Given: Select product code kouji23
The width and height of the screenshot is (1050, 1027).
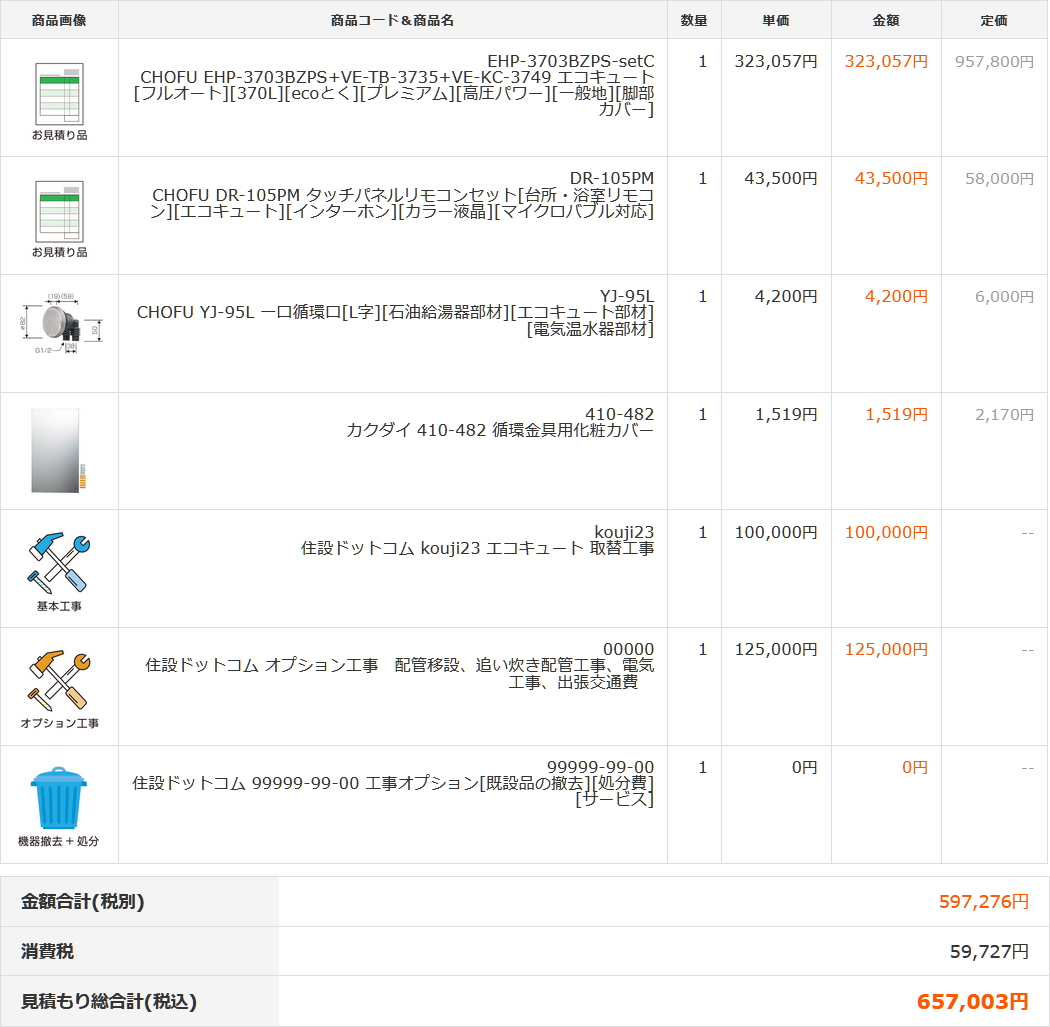Looking at the screenshot, I should coord(624,532).
